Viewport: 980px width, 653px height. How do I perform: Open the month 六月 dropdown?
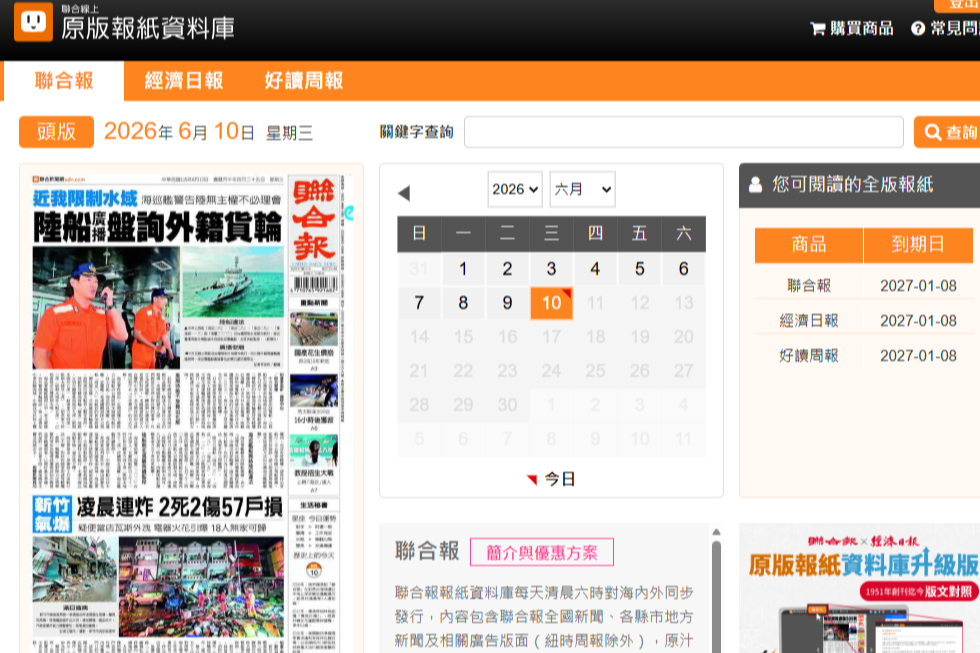coord(582,189)
